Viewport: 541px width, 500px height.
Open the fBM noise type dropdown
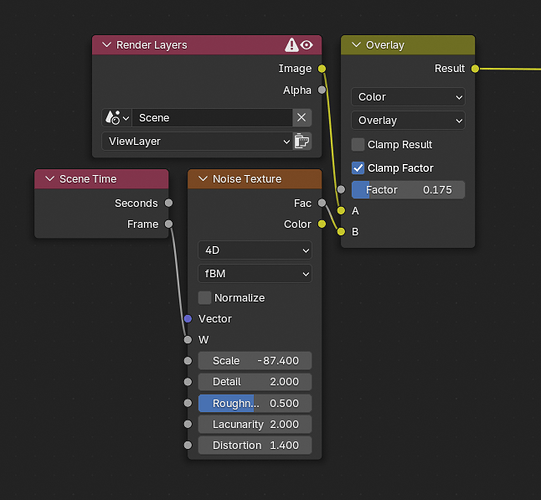(255, 274)
